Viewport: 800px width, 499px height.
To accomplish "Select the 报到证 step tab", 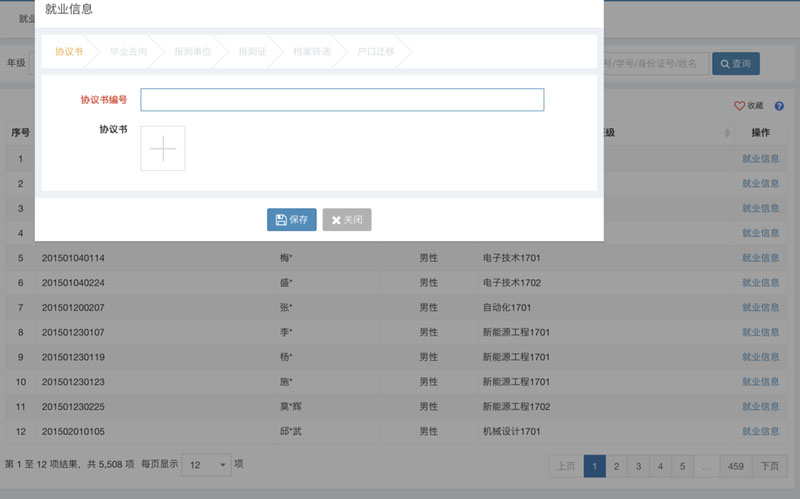I will click(x=252, y=51).
